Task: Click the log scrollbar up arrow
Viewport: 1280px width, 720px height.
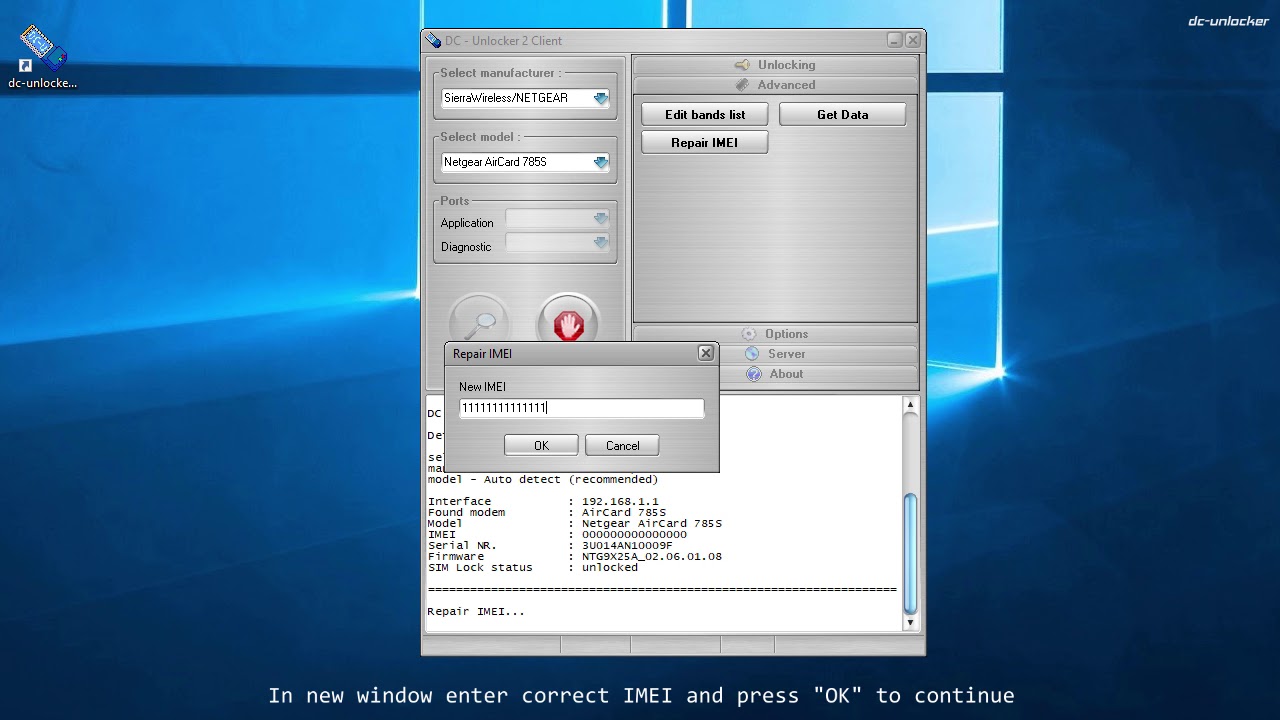Action: [910, 405]
